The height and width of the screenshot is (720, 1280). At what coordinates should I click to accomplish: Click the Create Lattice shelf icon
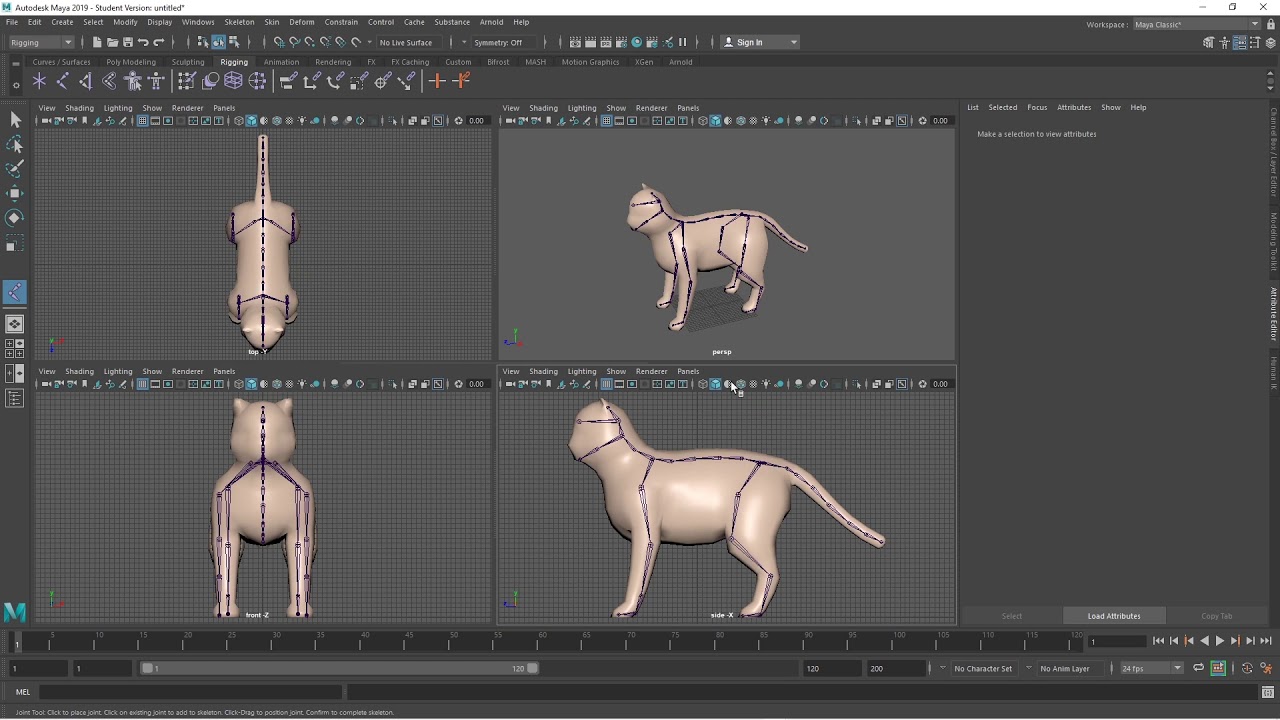tap(233, 82)
